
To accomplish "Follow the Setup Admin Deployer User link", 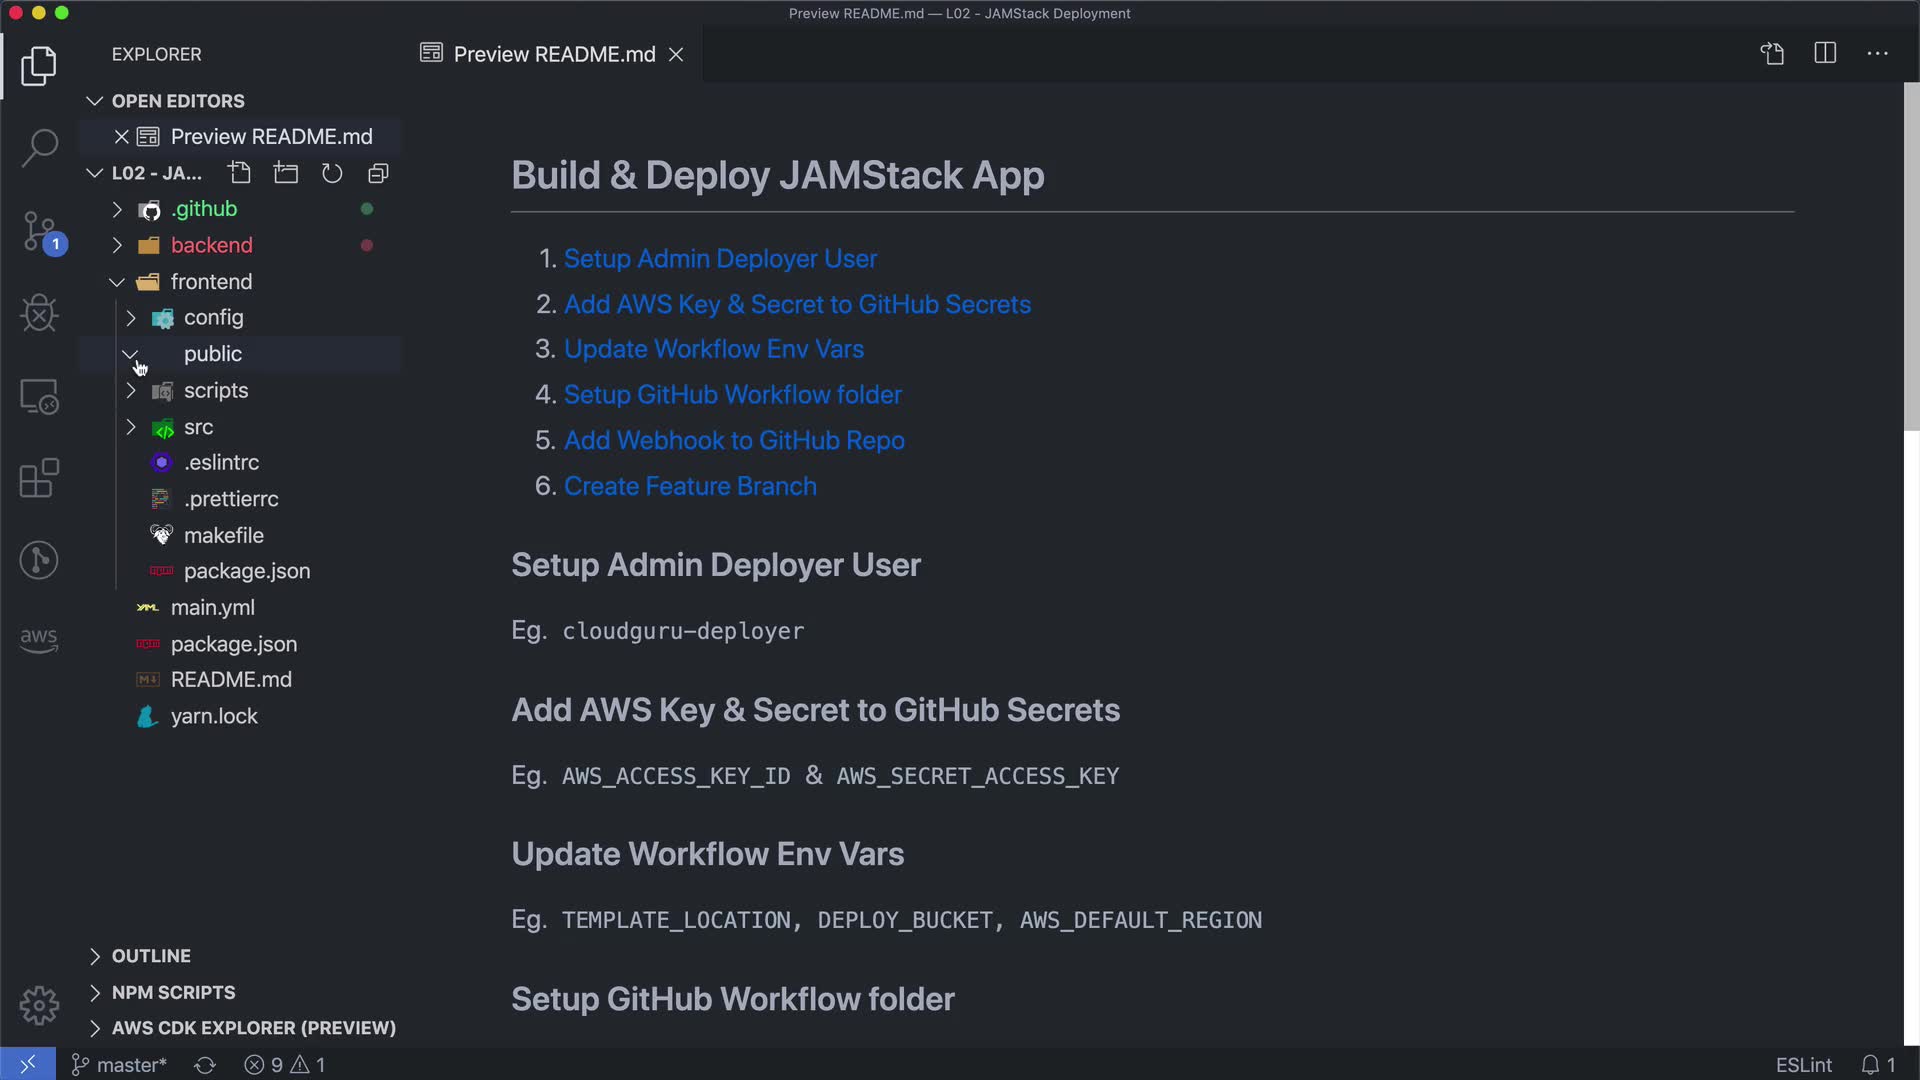I will pos(720,258).
